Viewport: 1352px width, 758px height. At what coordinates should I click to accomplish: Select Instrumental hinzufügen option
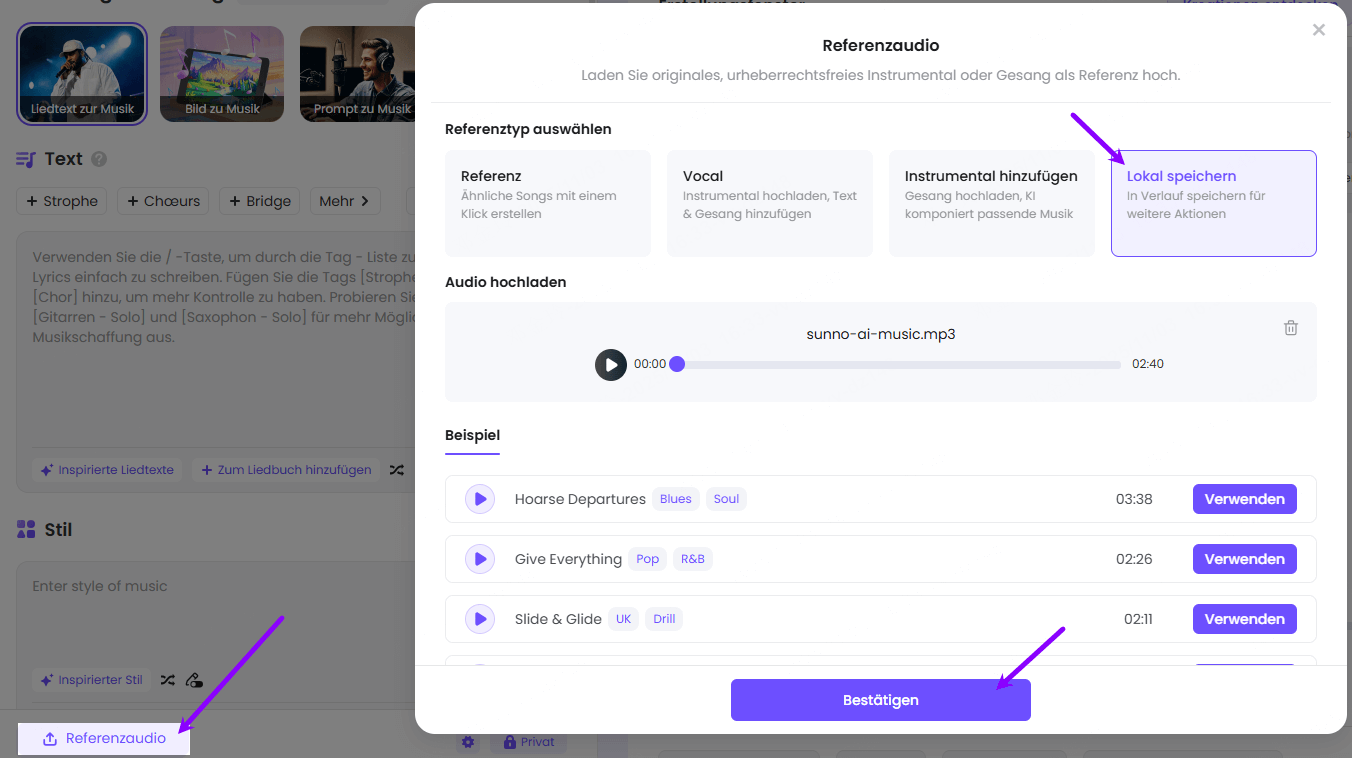(x=991, y=203)
